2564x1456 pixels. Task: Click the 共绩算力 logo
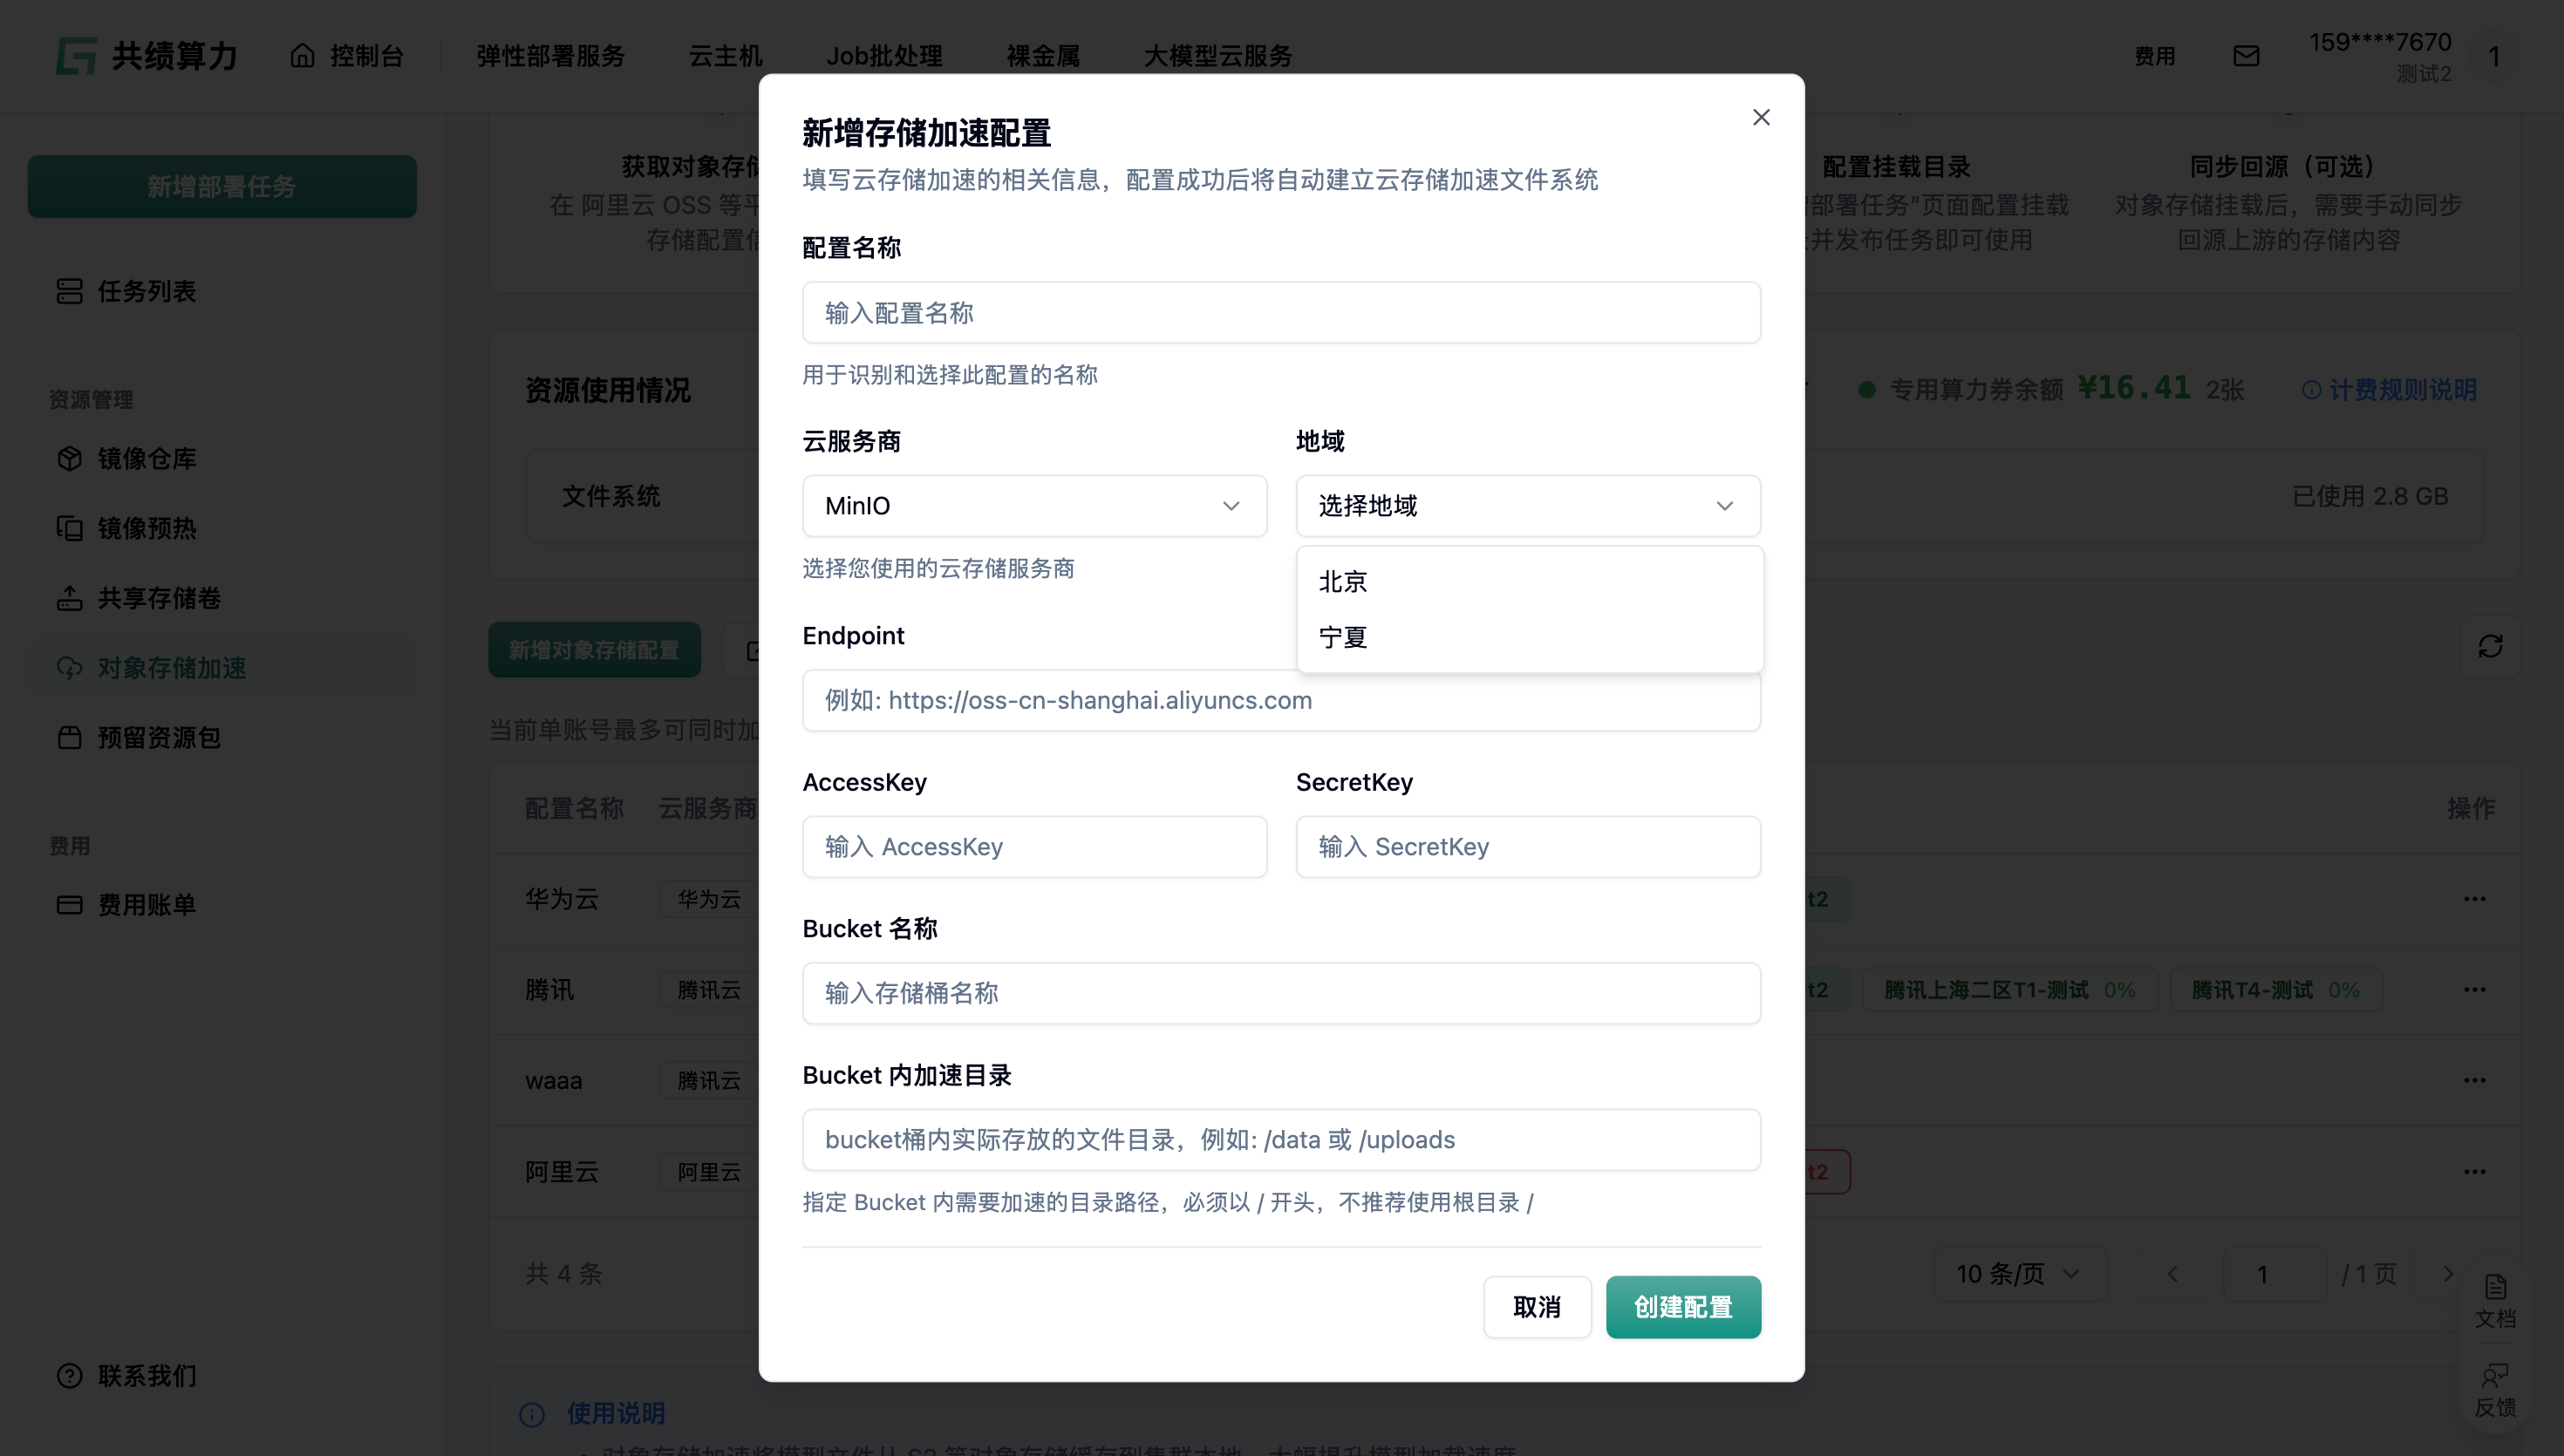[x=146, y=56]
